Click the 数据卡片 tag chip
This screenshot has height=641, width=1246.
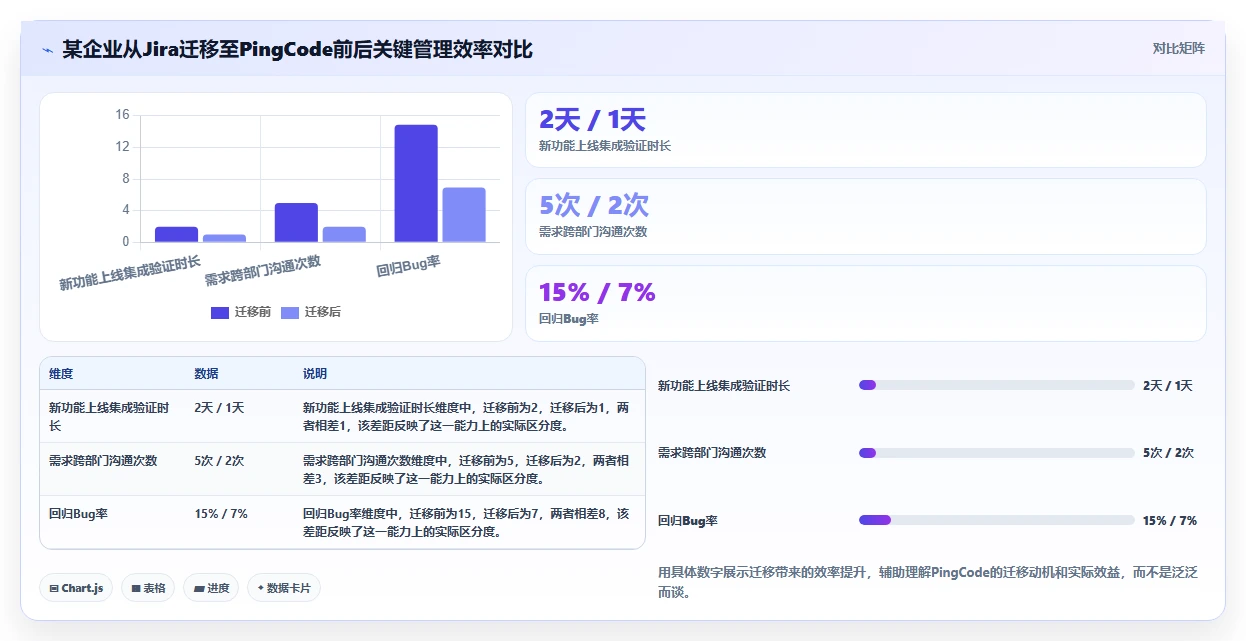click(x=284, y=588)
